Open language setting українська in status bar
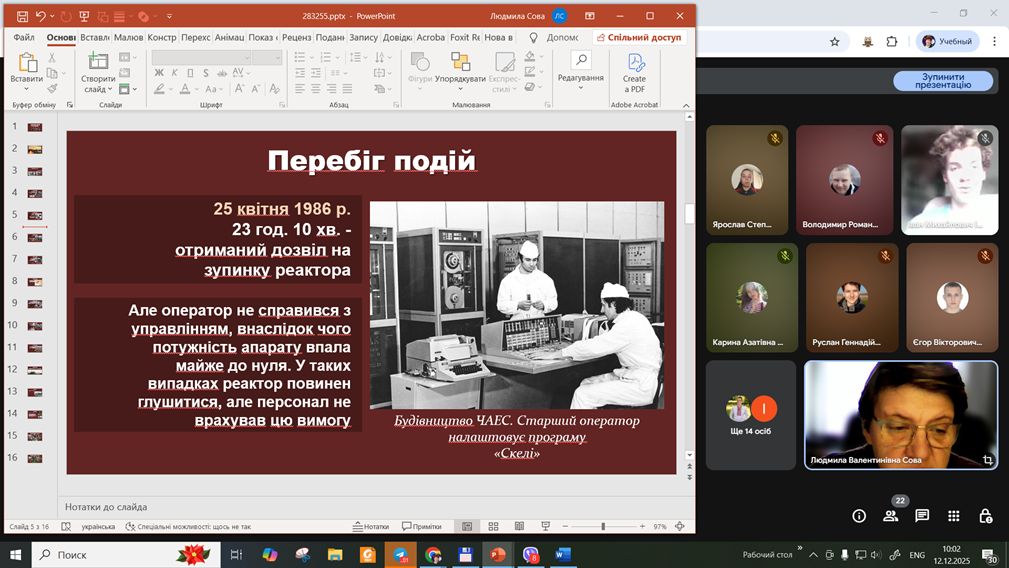This screenshot has width=1009, height=568. (98, 526)
